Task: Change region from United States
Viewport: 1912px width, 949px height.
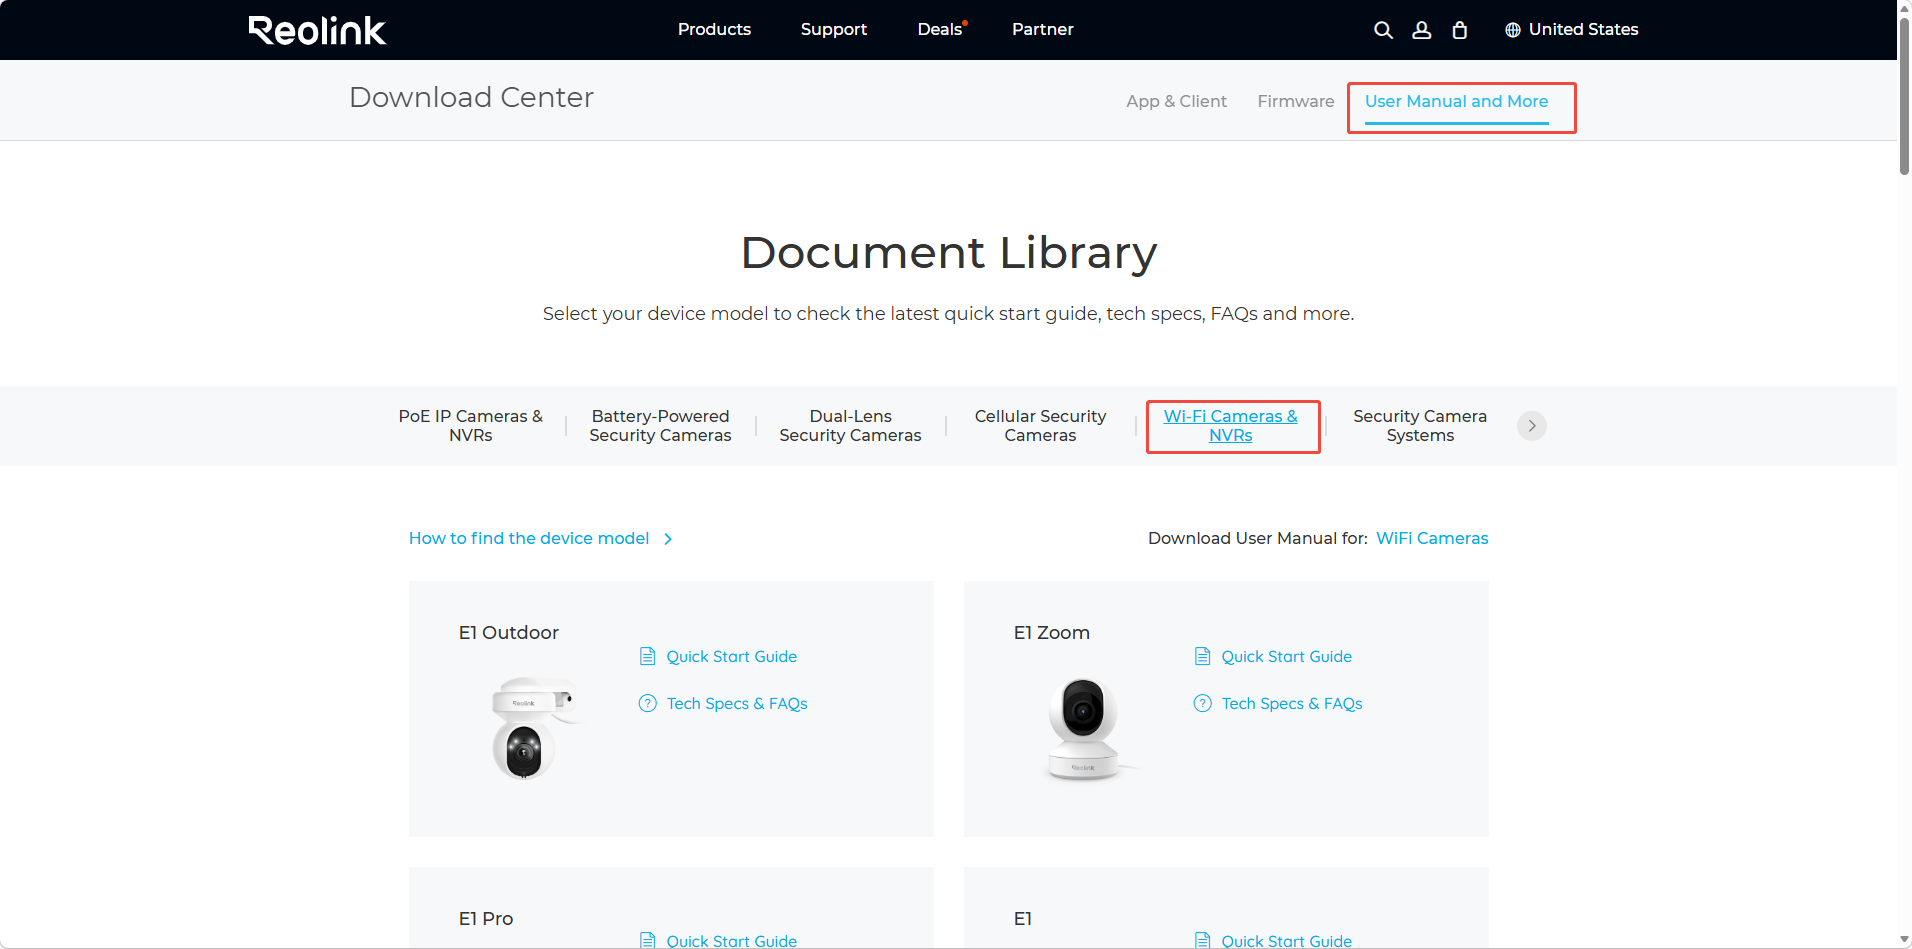Action: click(x=1583, y=29)
